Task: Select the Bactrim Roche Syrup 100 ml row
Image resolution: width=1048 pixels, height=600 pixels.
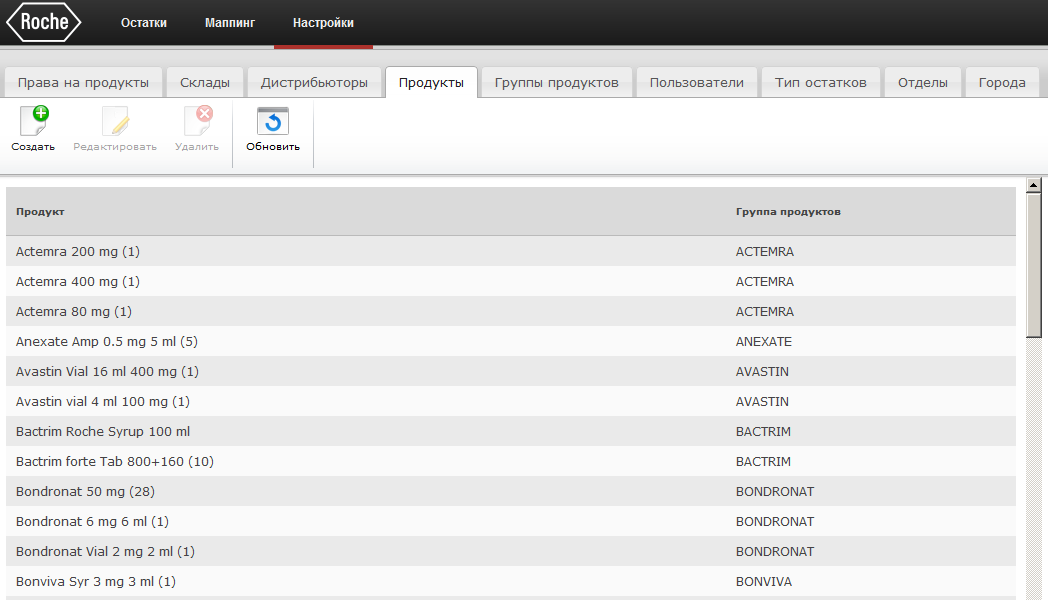Action: 103,432
